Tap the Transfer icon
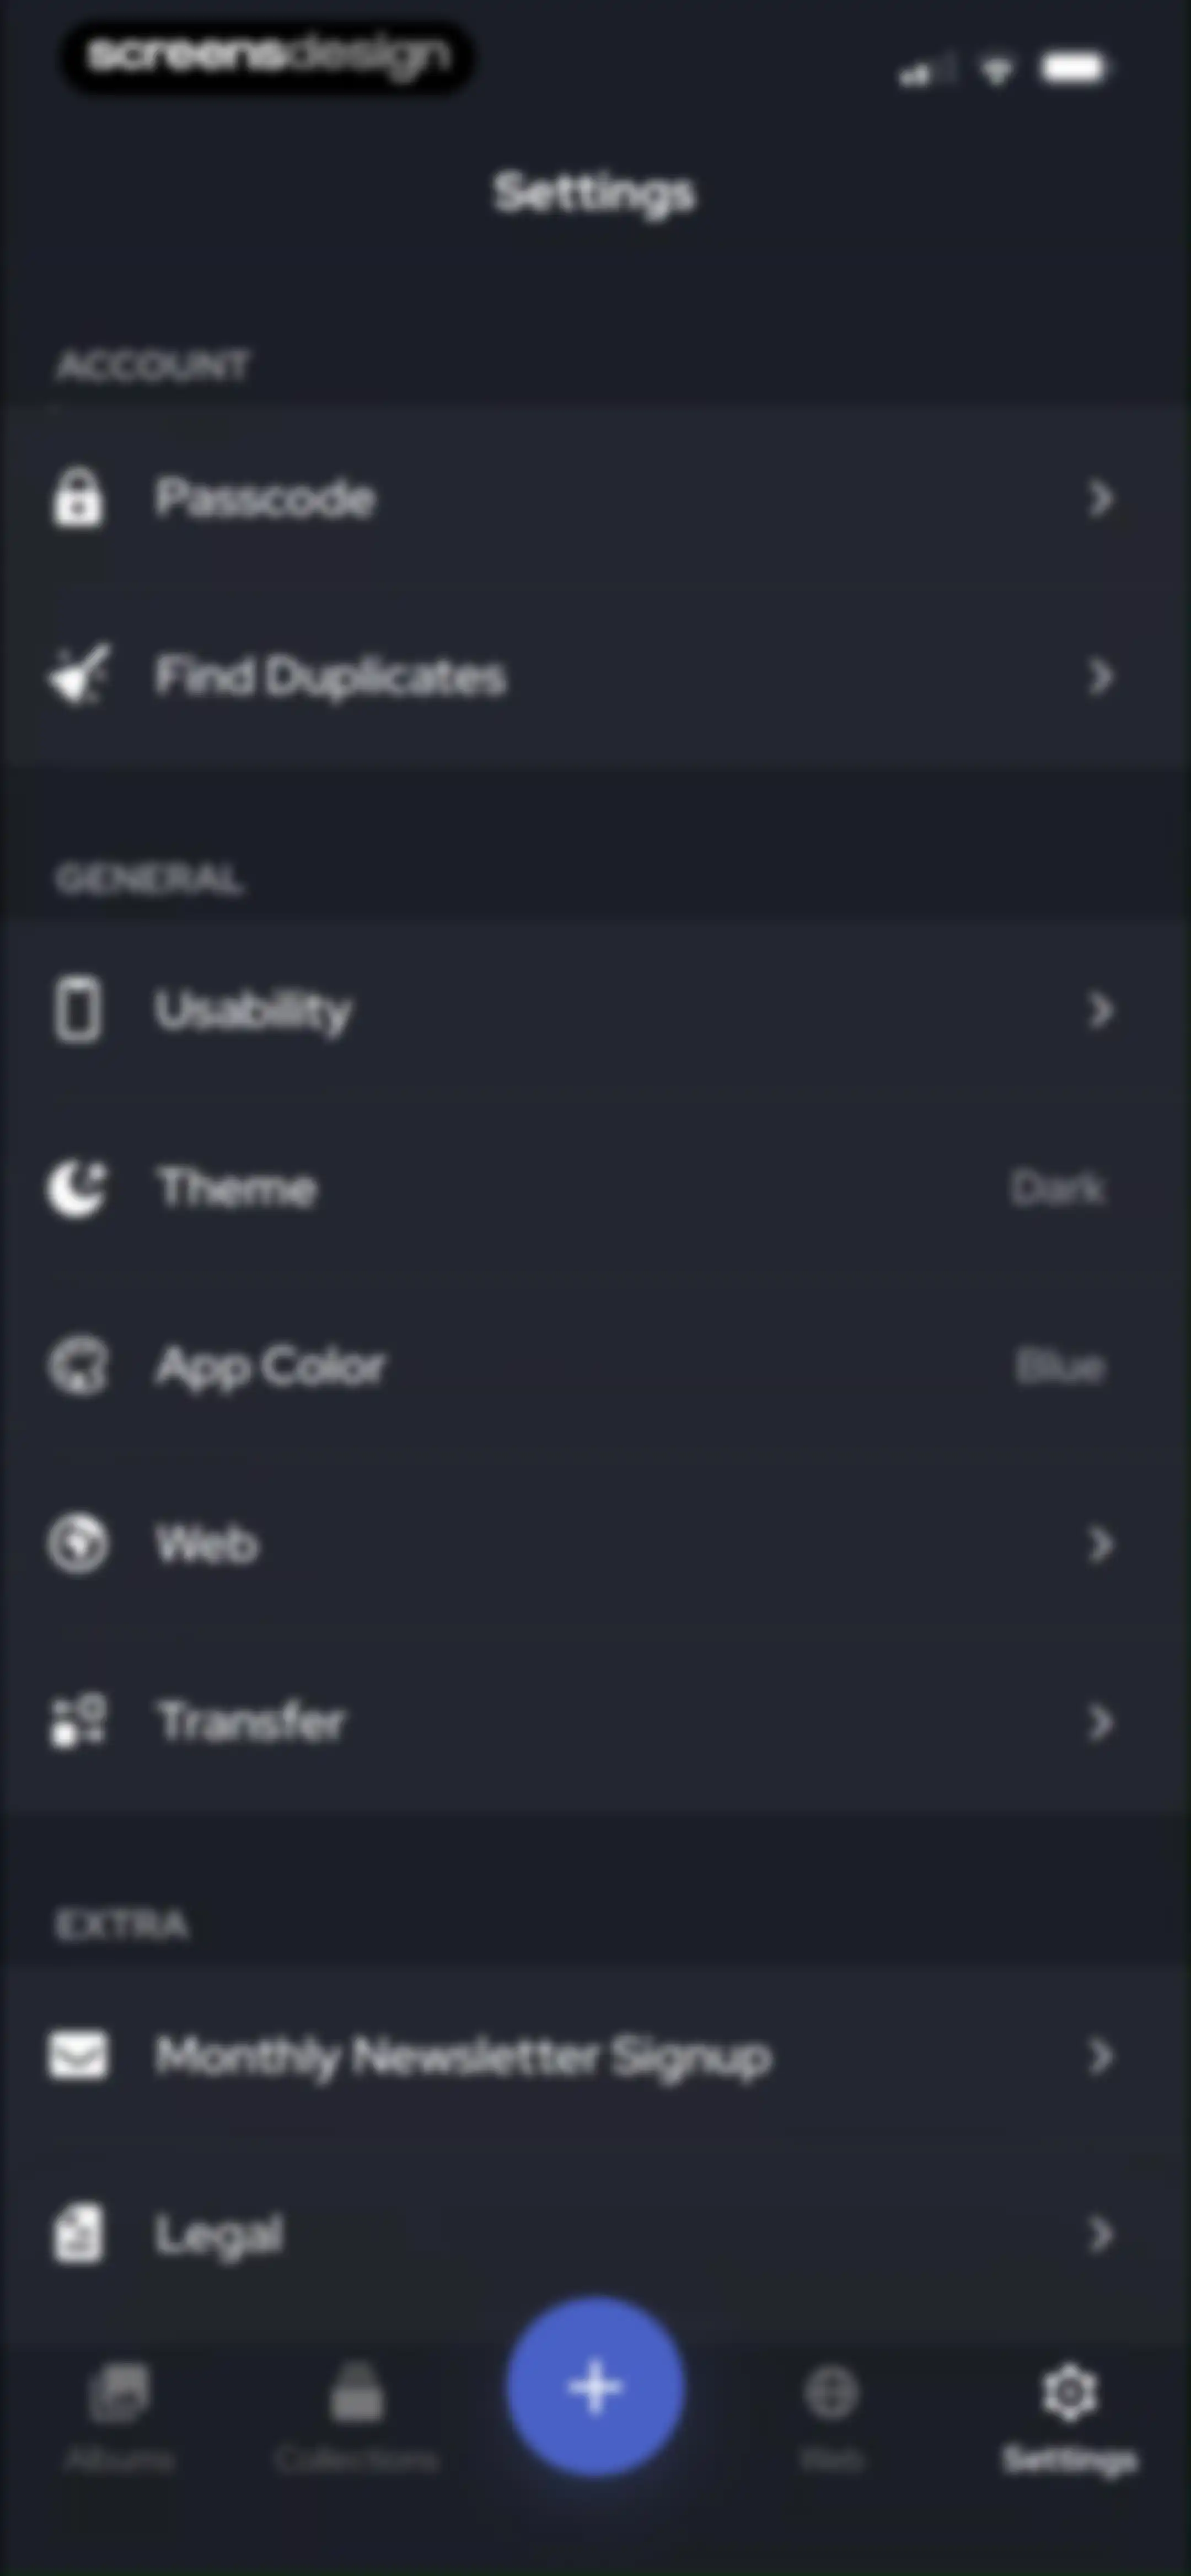Image resolution: width=1191 pixels, height=2576 pixels. click(x=77, y=1721)
